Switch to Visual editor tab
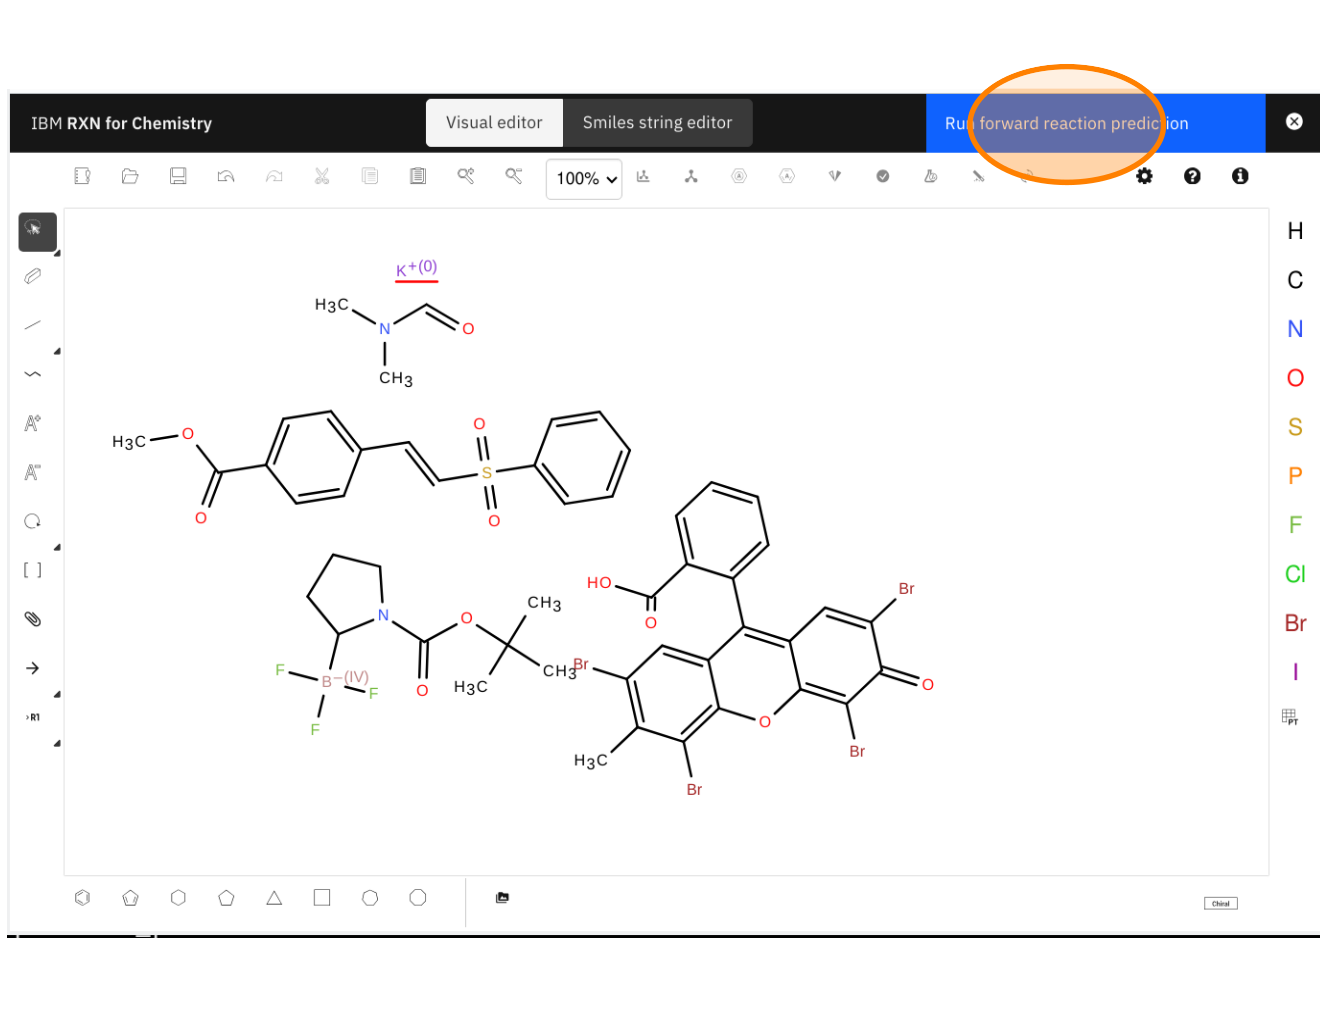Viewport: 1320px width, 1020px height. pyautogui.click(x=494, y=123)
